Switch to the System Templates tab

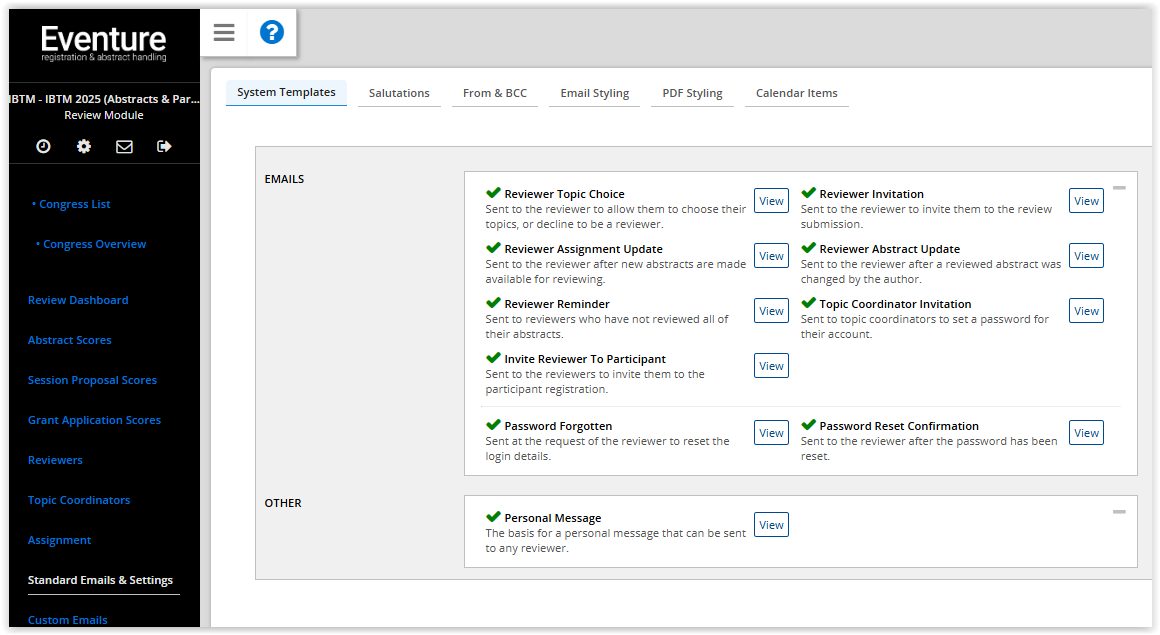tap(286, 93)
